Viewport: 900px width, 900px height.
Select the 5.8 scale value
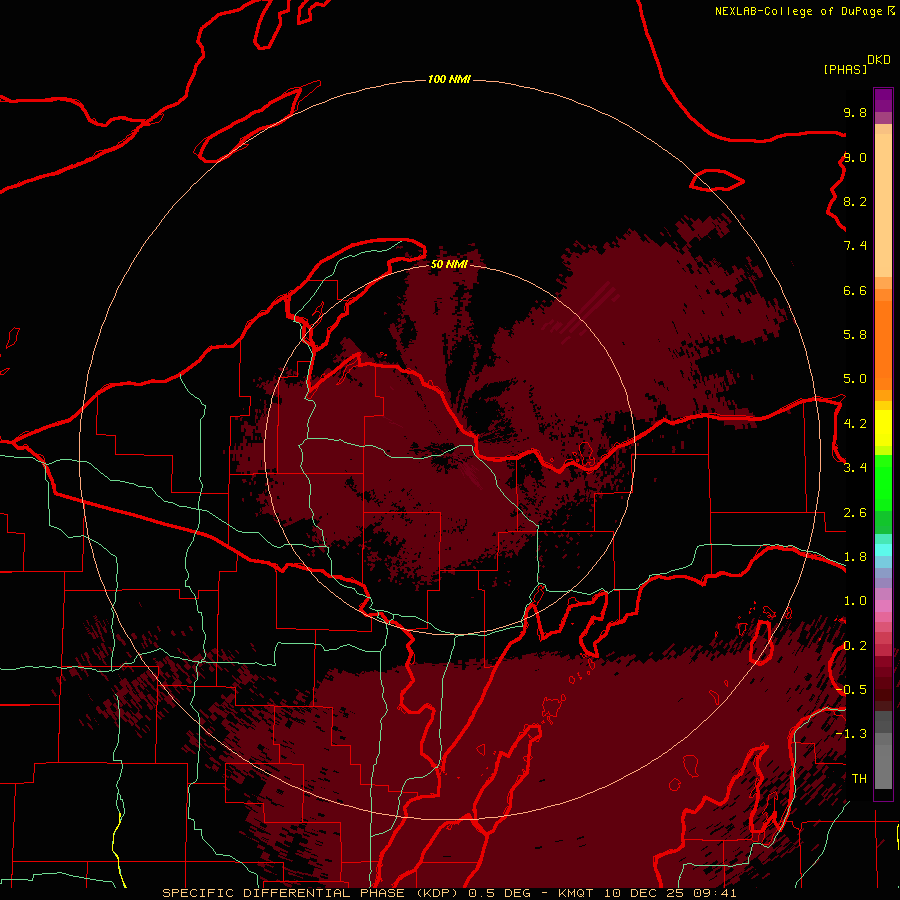pyautogui.click(x=855, y=335)
